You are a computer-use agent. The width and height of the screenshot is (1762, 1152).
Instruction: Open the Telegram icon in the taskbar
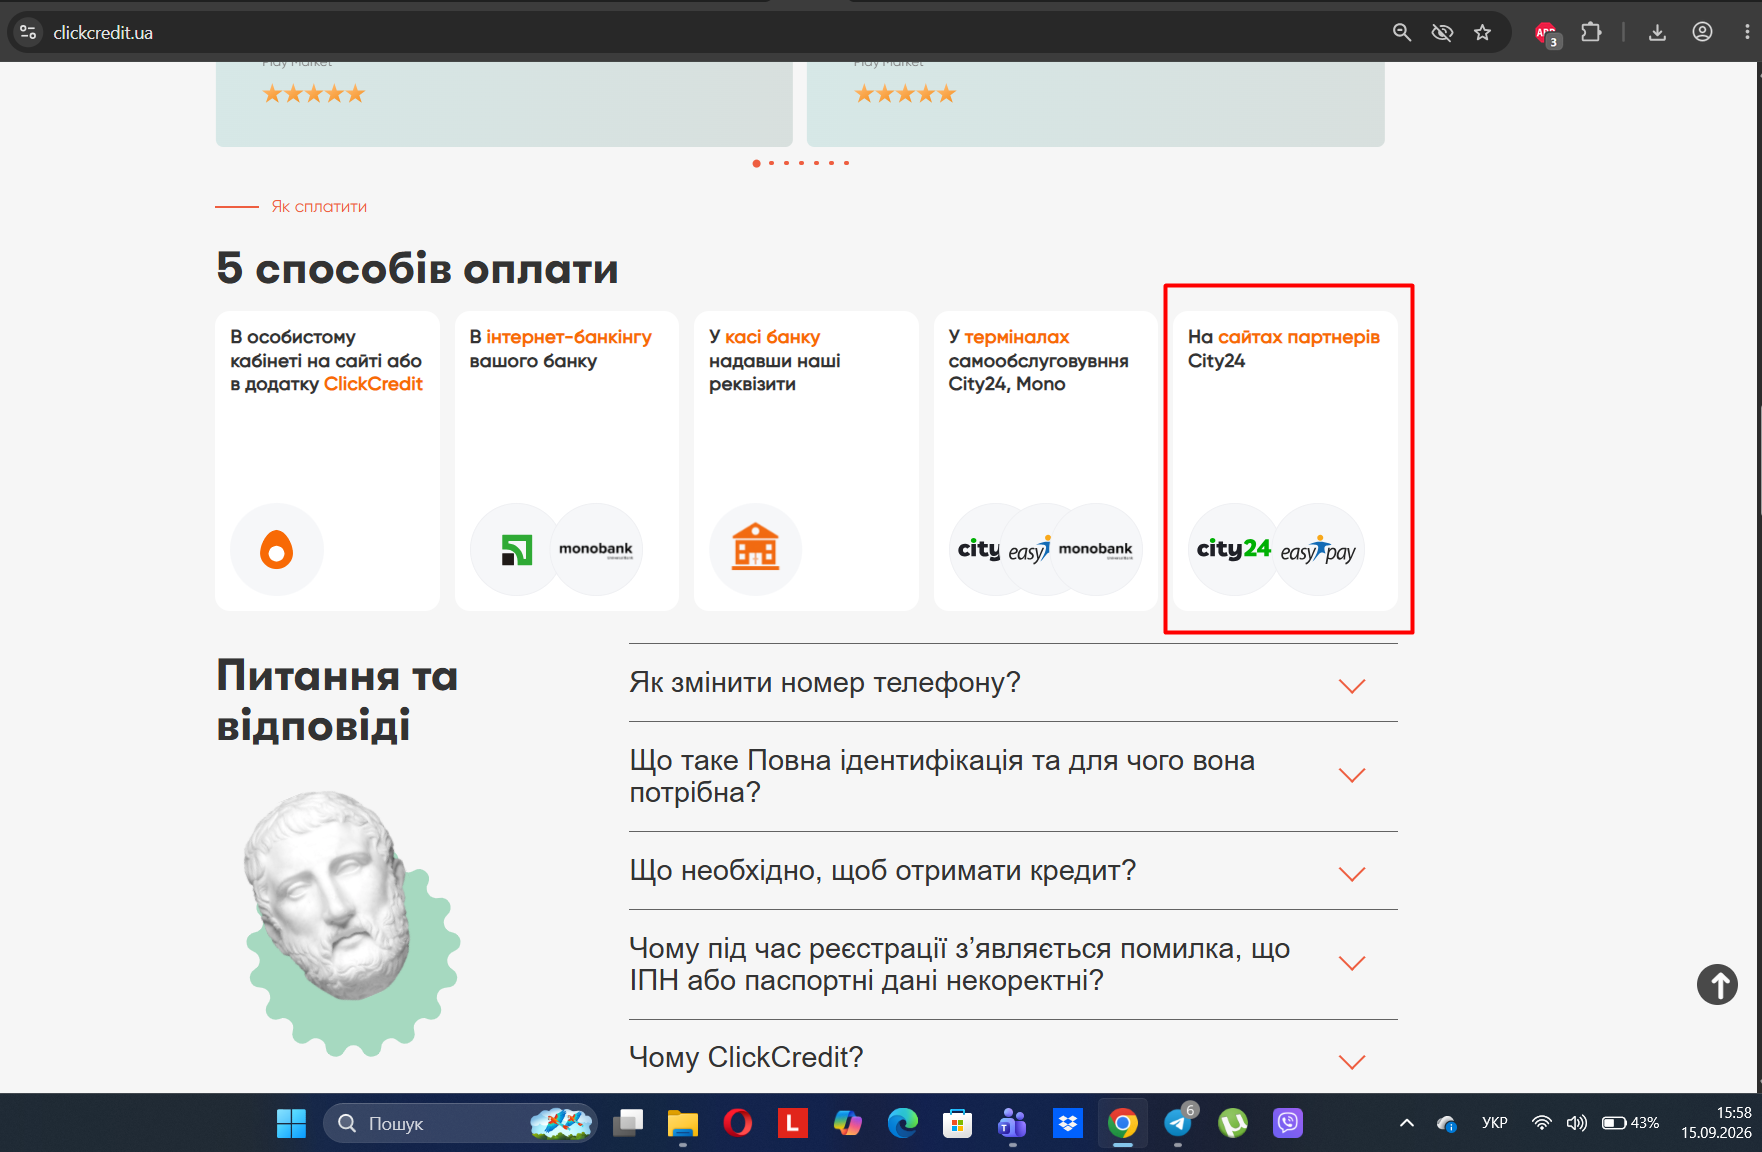[1178, 1123]
